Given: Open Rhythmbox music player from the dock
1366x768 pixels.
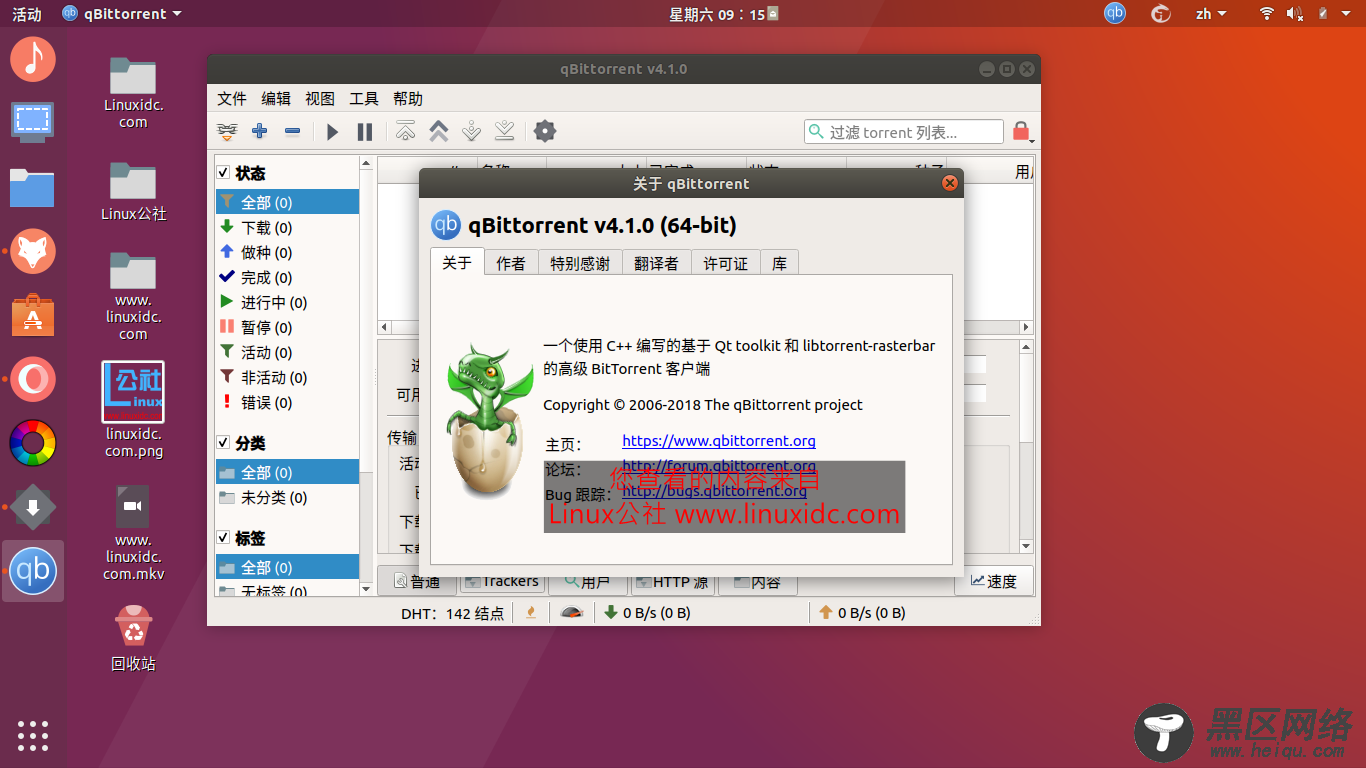Looking at the screenshot, I should [x=33, y=58].
